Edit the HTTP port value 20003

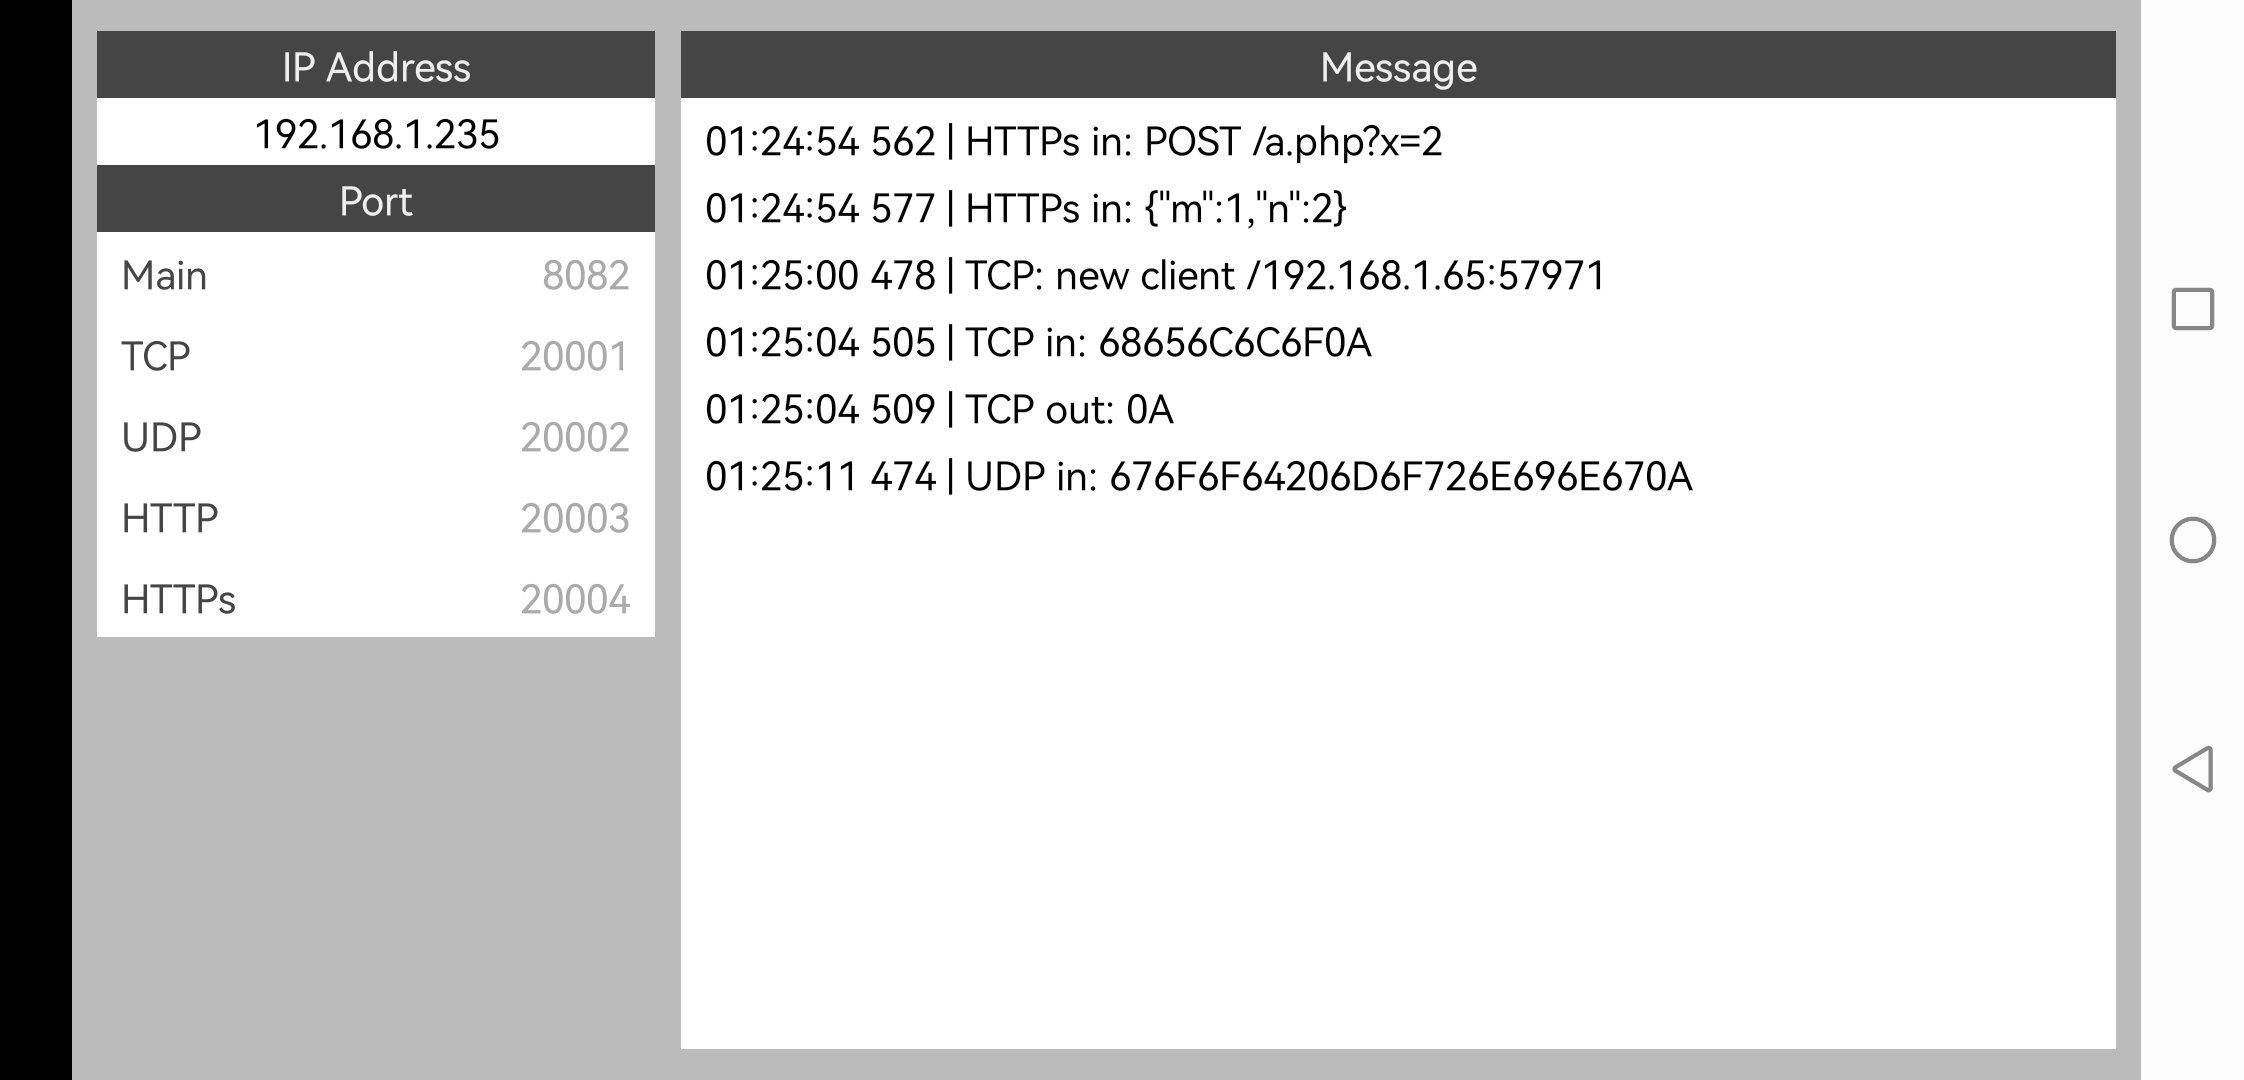(x=574, y=519)
